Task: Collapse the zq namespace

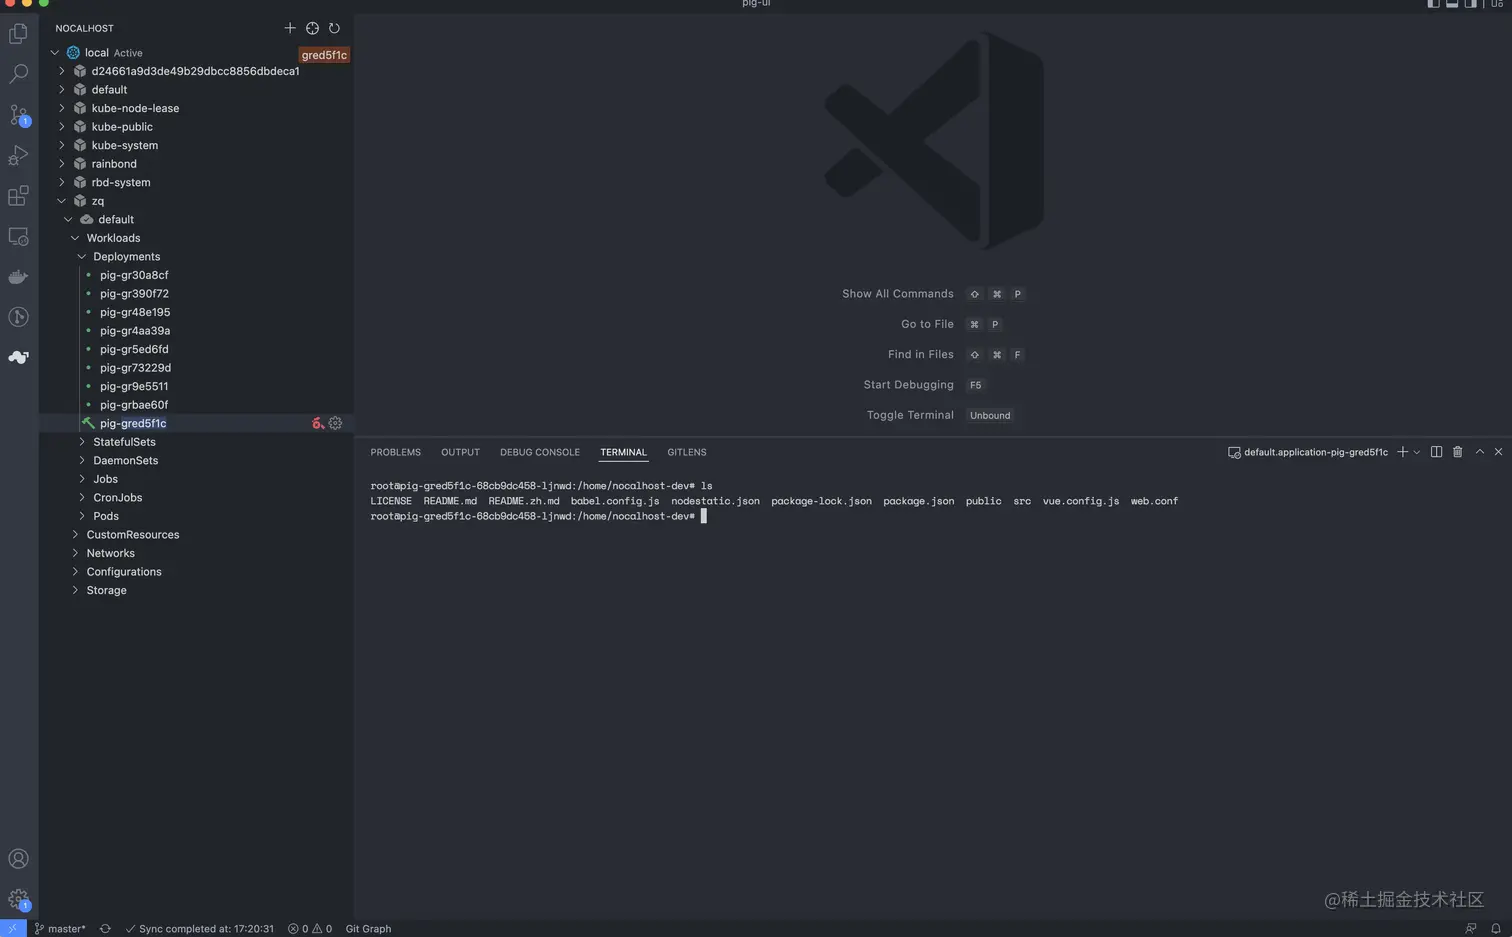Action: [62, 200]
